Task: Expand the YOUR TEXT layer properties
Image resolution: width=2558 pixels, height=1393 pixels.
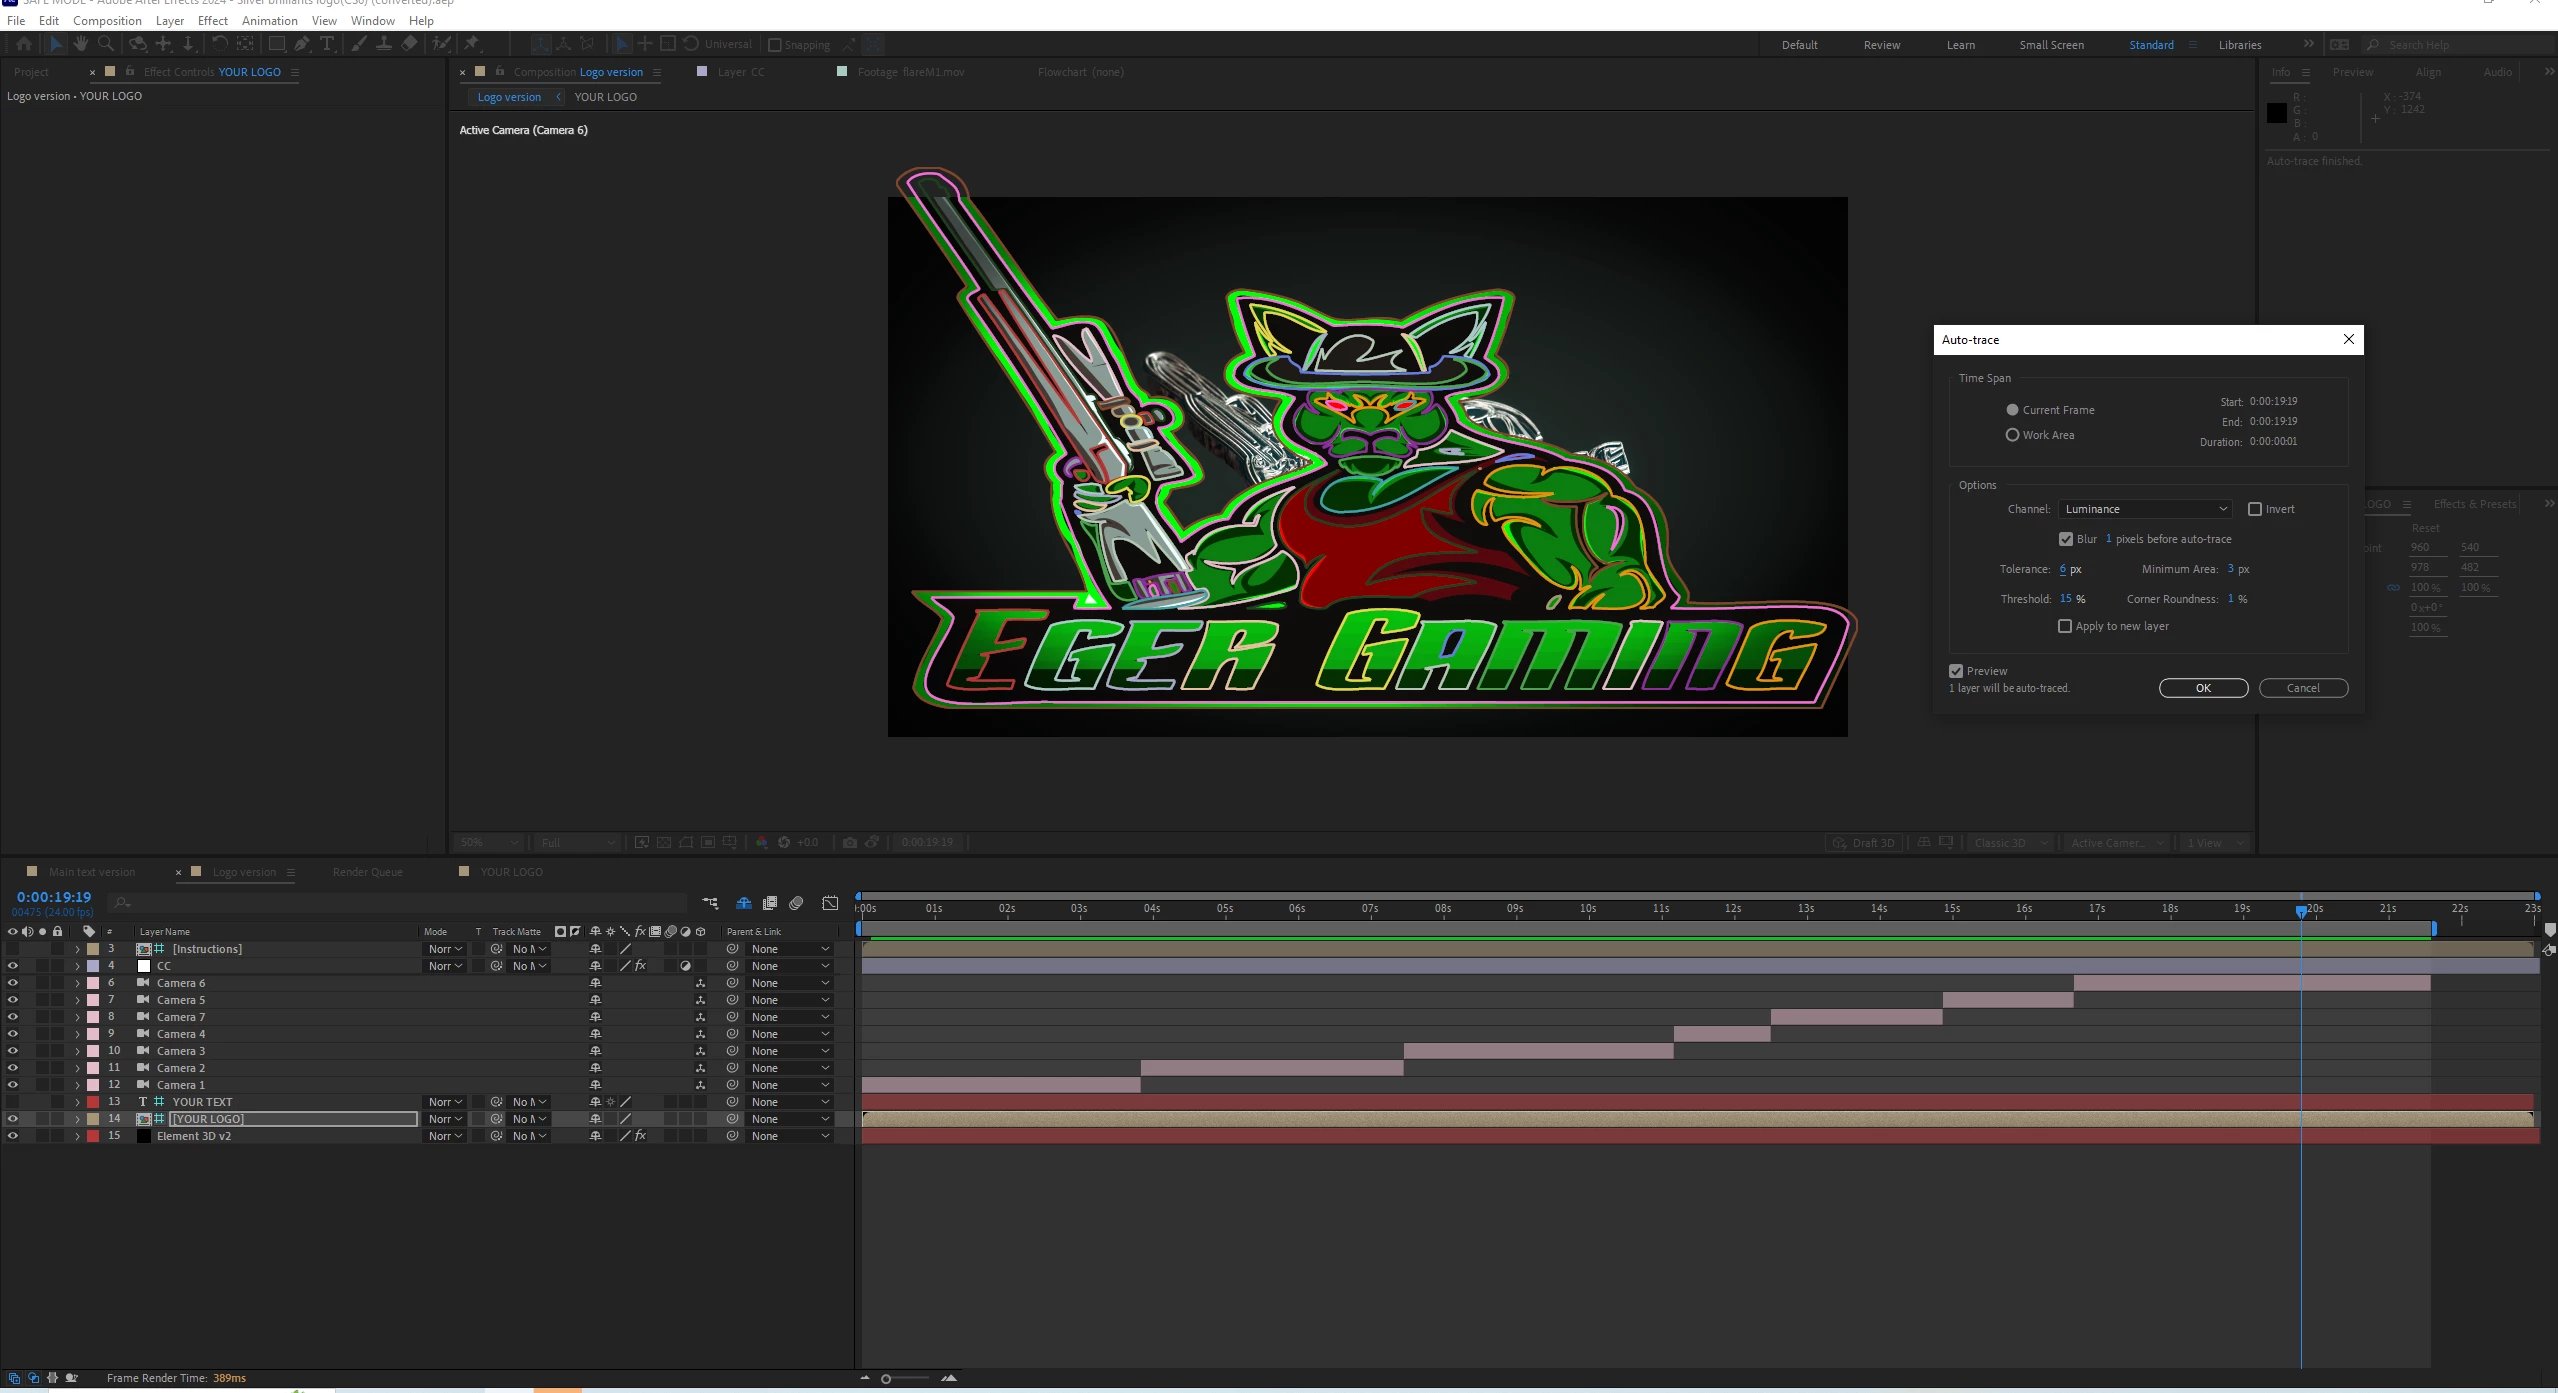Action: tap(77, 1102)
